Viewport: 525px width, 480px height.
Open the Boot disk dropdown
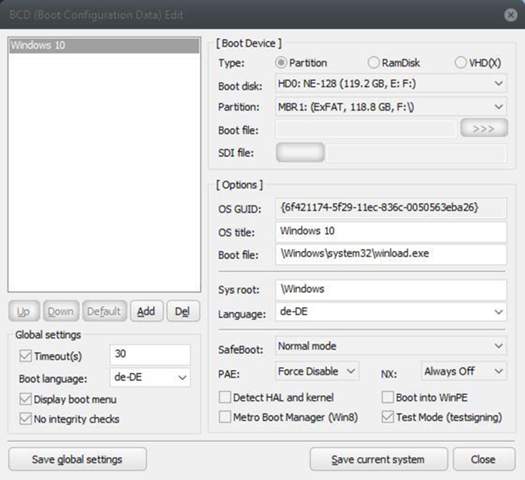pos(390,83)
